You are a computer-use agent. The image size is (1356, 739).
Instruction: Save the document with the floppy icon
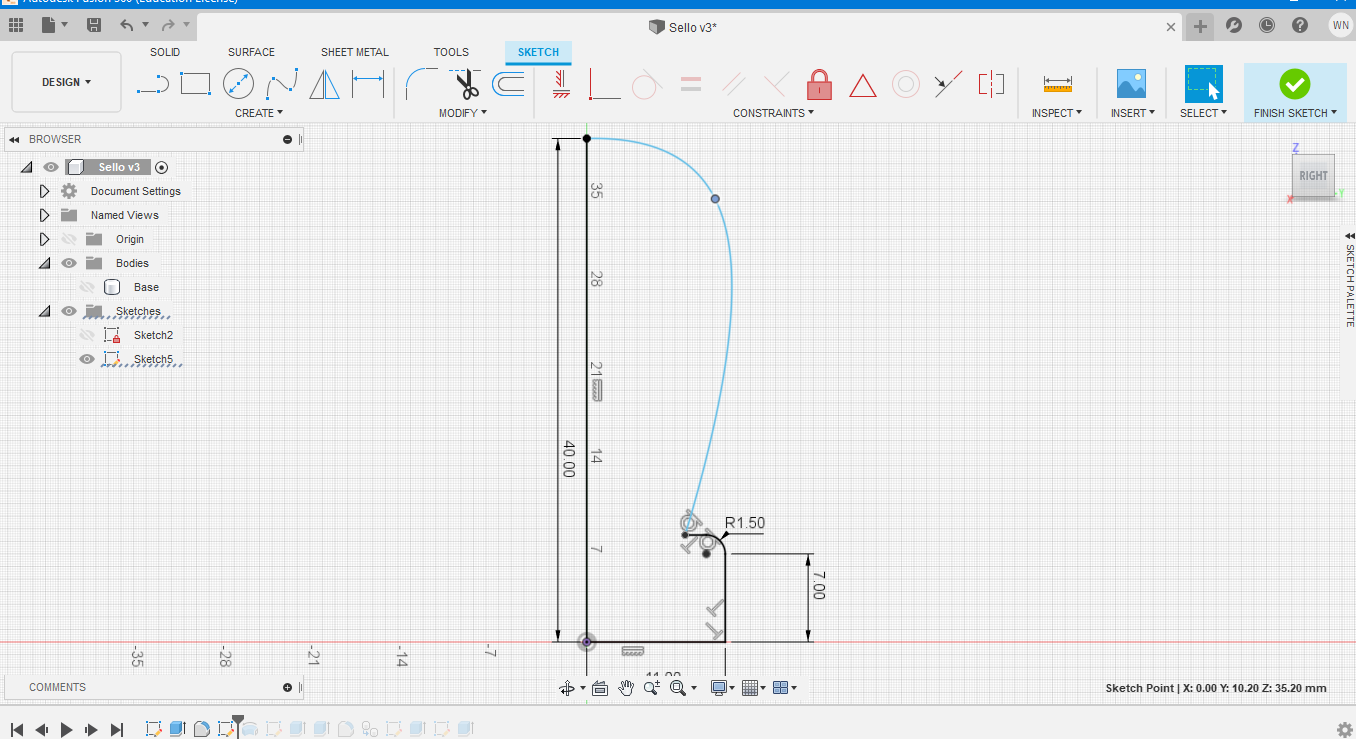pyautogui.click(x=94, y=25)
